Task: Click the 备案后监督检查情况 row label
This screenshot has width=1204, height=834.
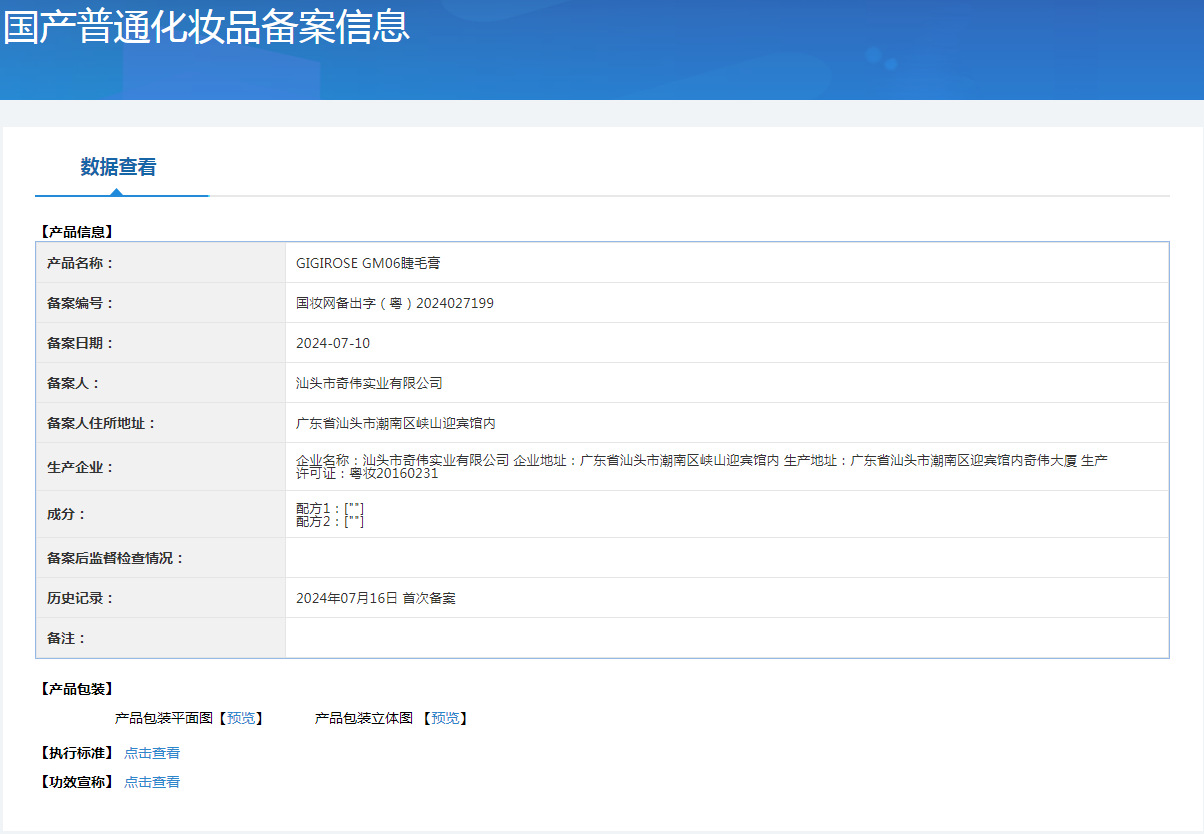Action: [x=116, y=558]
